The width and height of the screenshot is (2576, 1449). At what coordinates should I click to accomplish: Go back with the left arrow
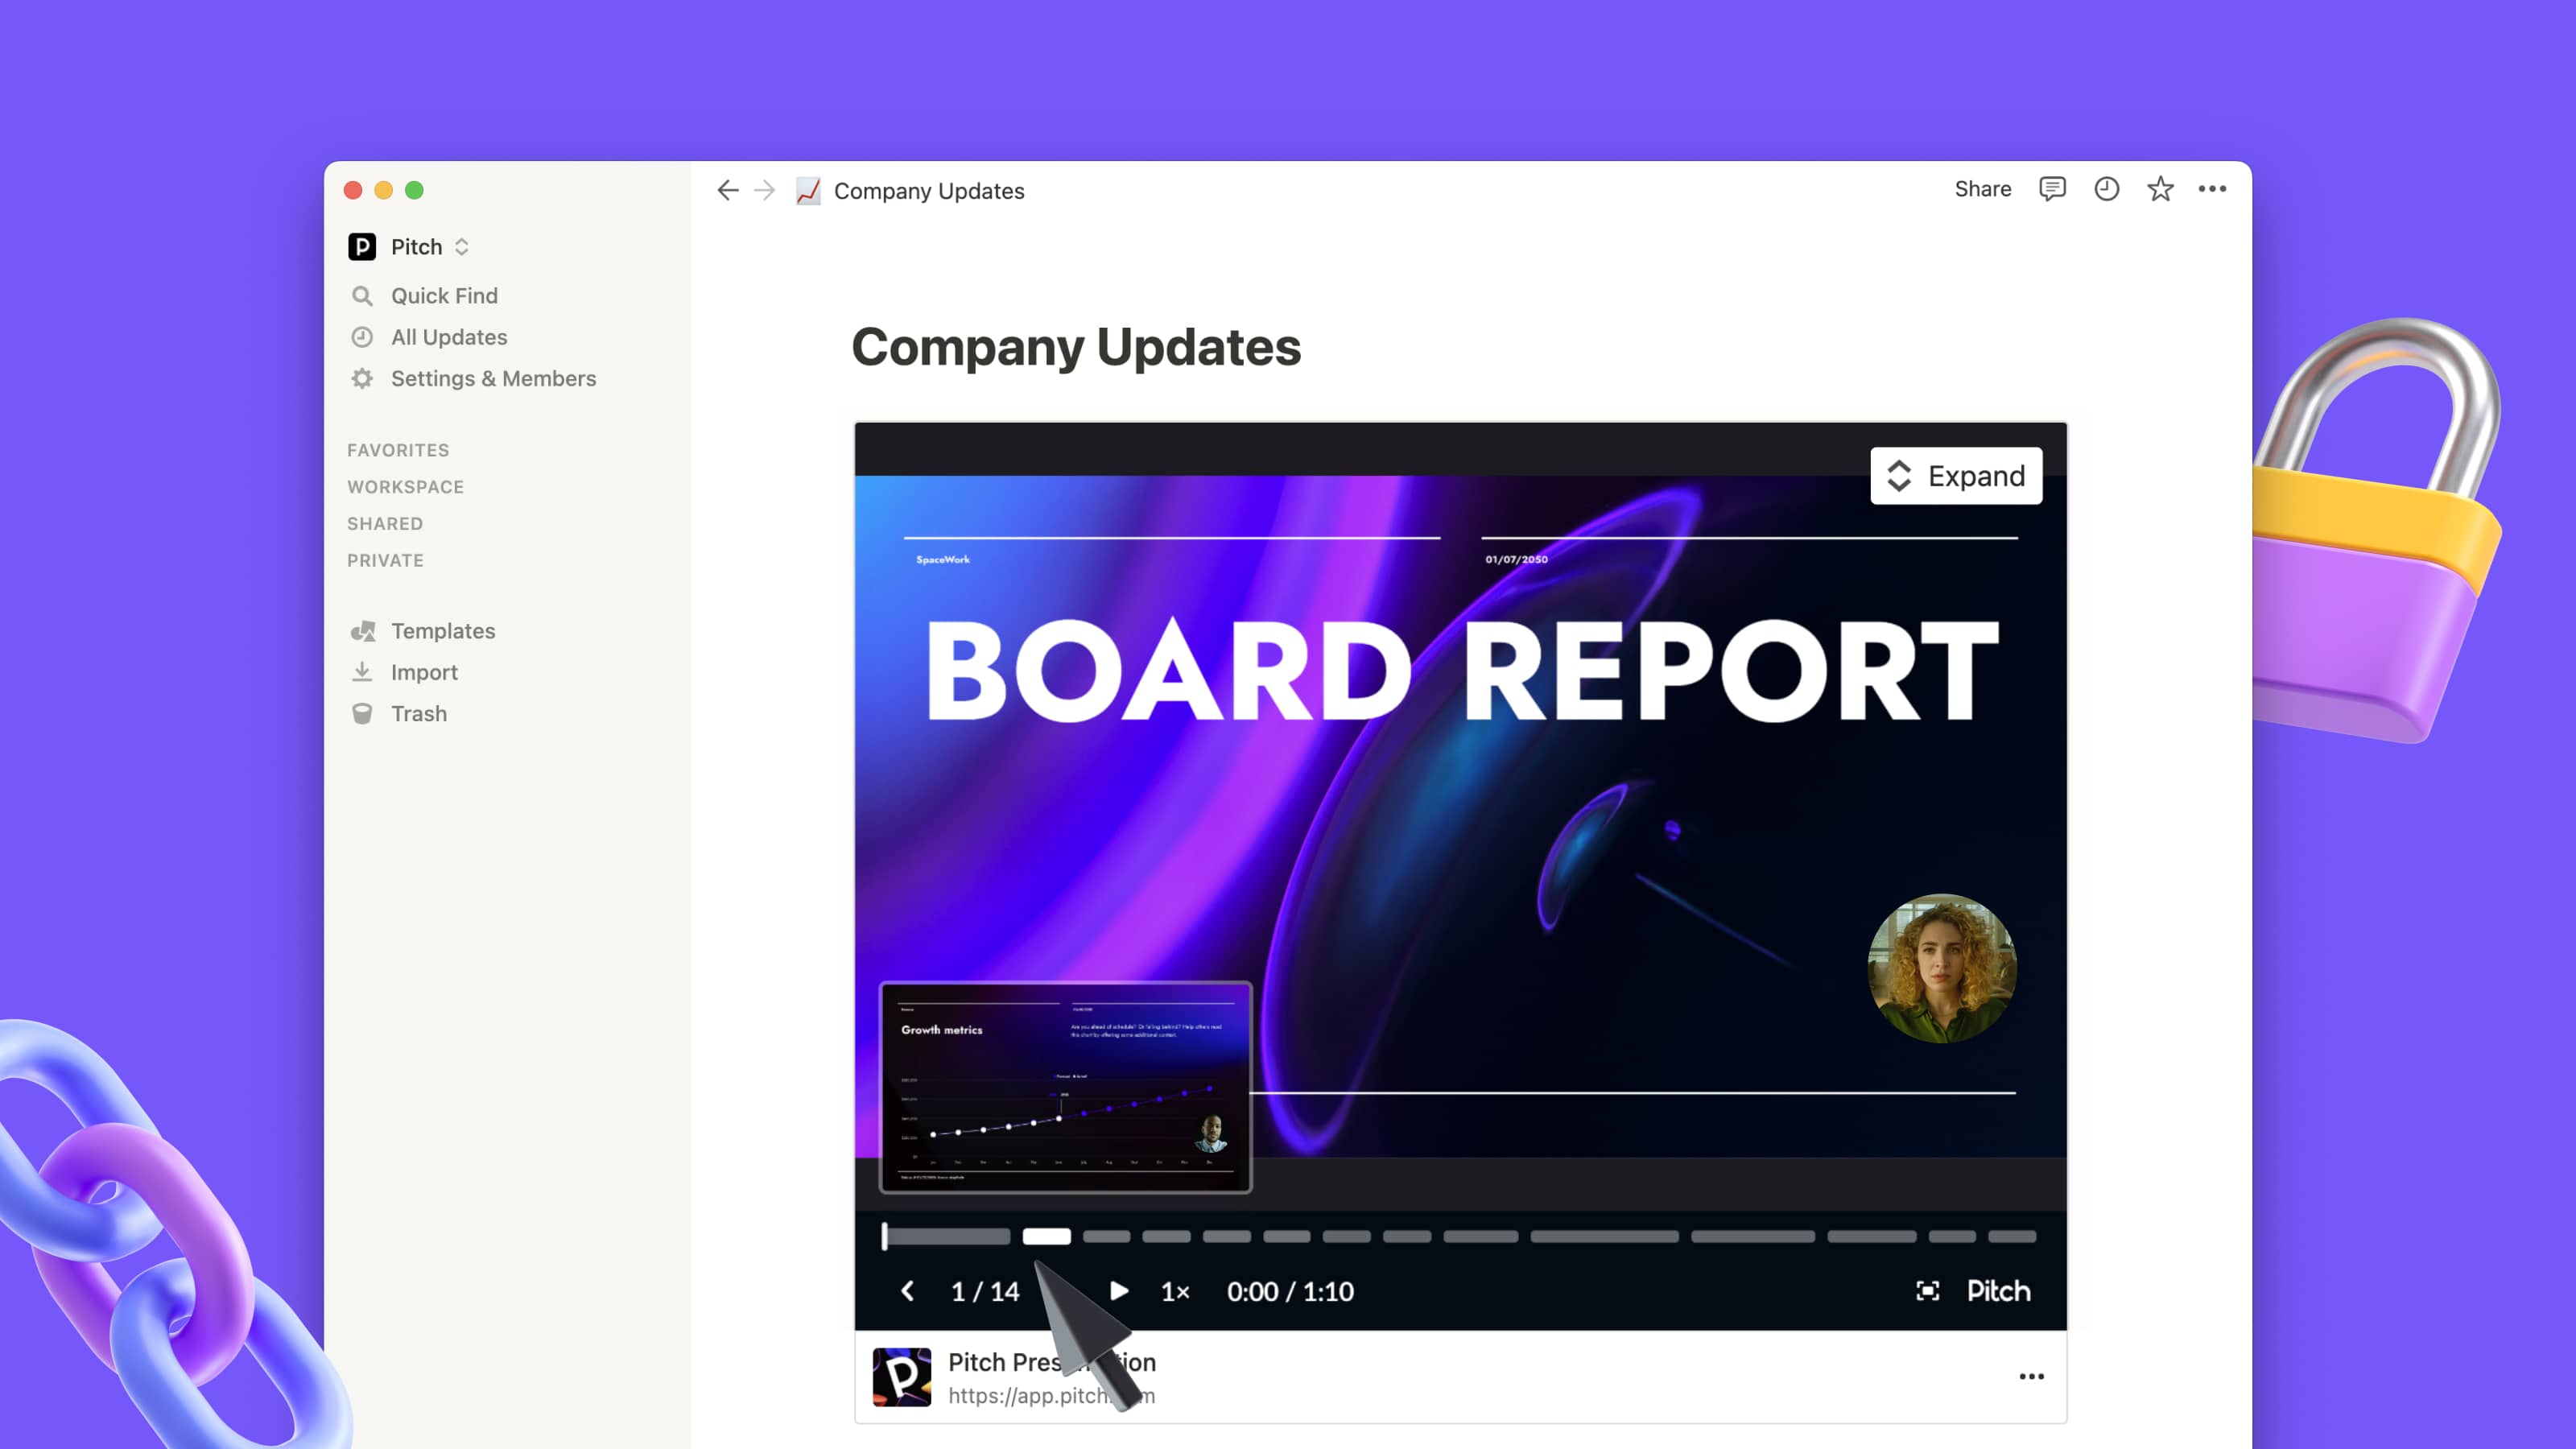coord(727,190)
